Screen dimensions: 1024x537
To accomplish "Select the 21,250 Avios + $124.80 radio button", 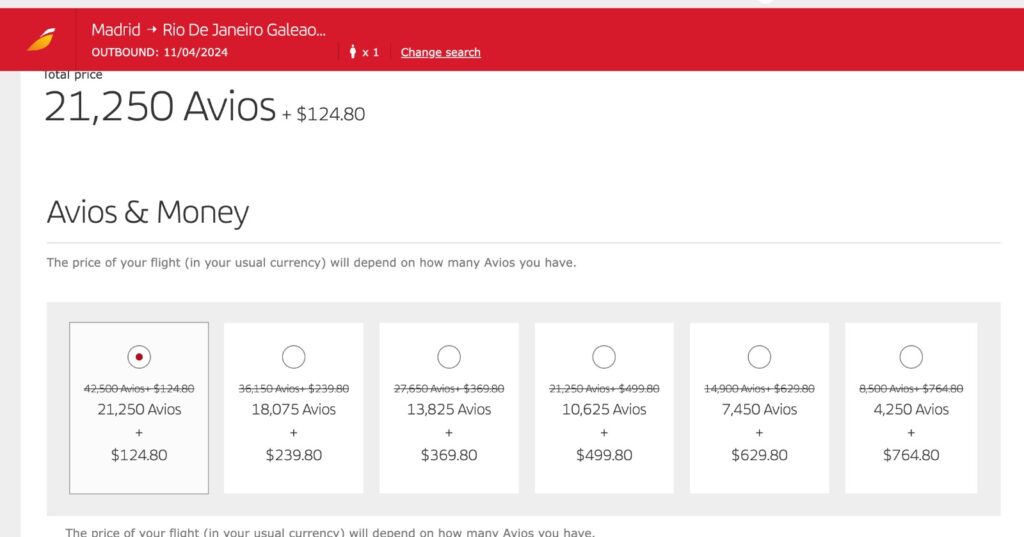I will point(139,356).
